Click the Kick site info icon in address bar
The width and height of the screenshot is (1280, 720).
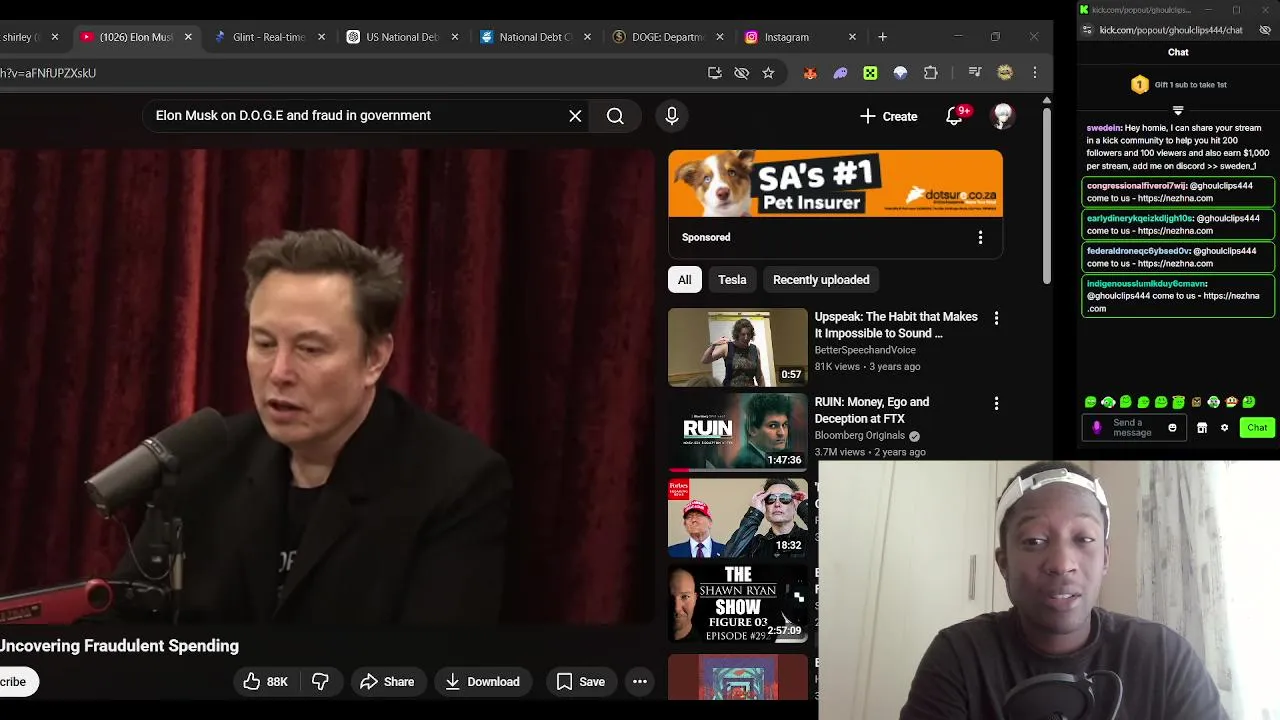(x=1087, y=30)
